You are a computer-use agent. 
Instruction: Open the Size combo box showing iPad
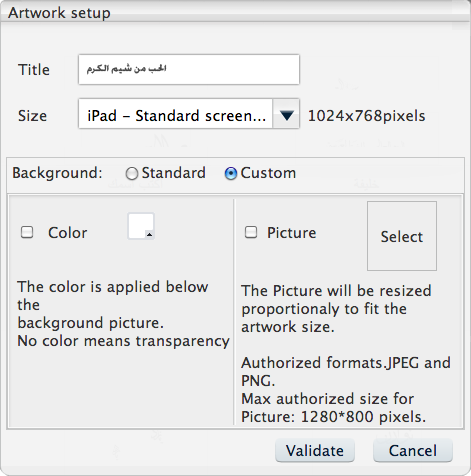pyautogui.click(x=189, y=114)
